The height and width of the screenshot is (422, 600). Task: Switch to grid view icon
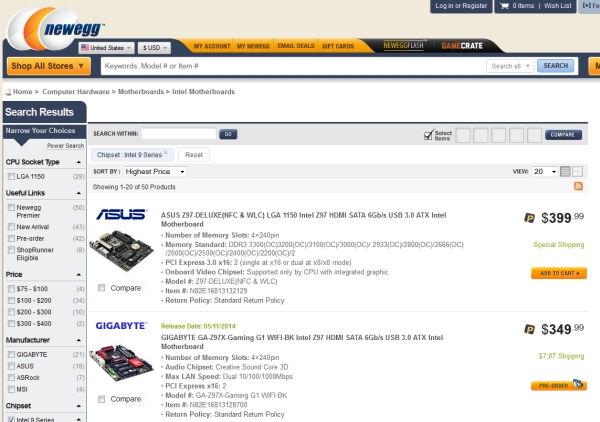578,172
